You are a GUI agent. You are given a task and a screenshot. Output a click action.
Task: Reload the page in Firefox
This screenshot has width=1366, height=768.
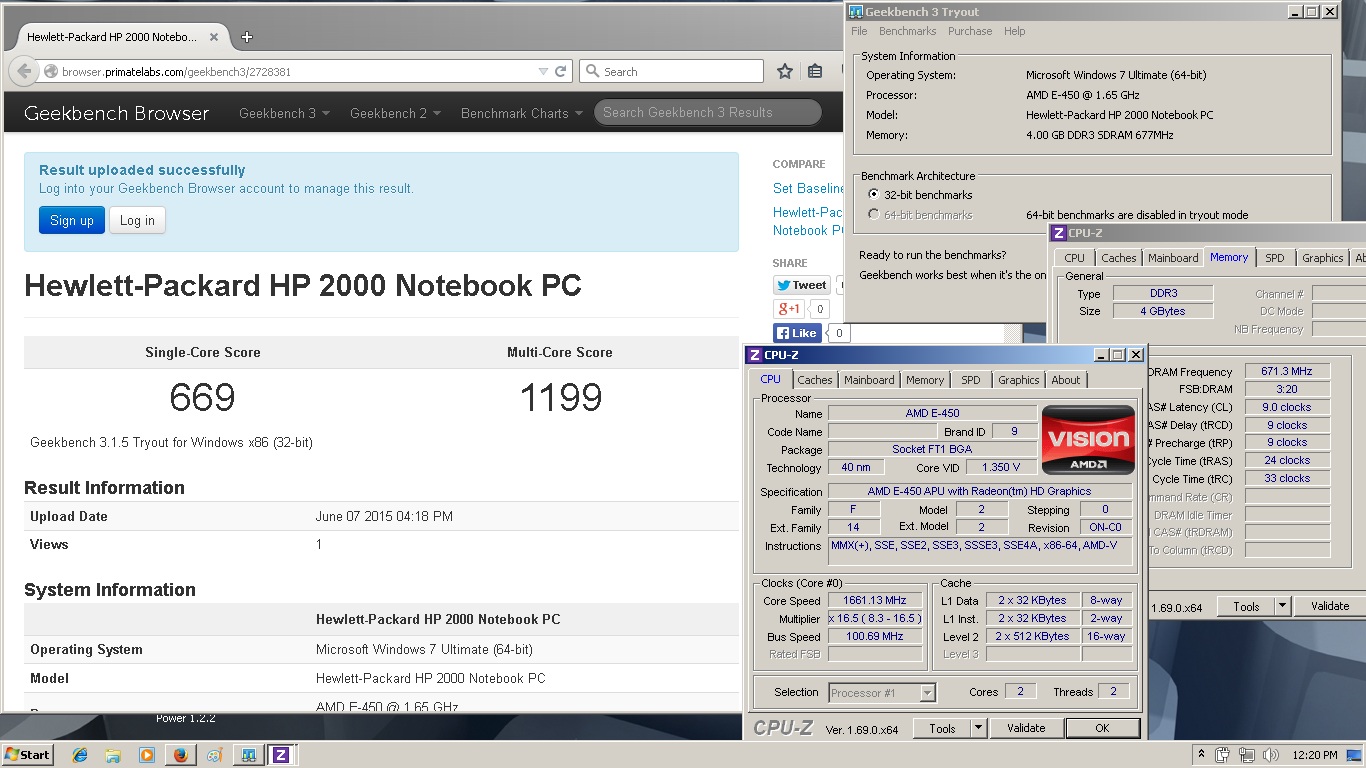(561, 71)
